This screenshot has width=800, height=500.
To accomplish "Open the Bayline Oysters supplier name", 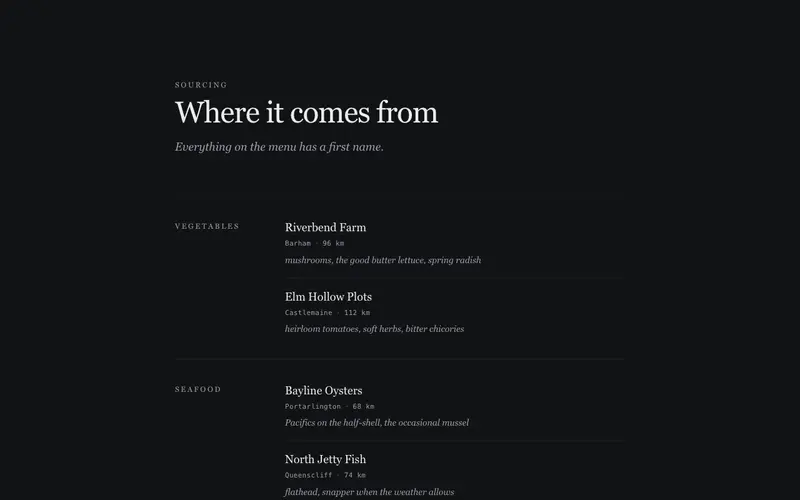I will (x=323, y=391).
